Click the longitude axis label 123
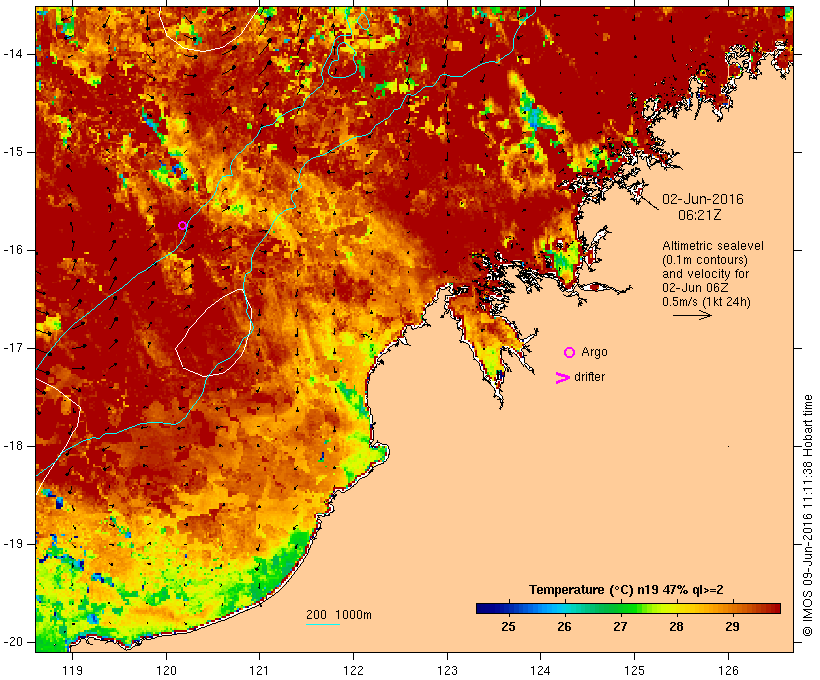 (447, 671)
